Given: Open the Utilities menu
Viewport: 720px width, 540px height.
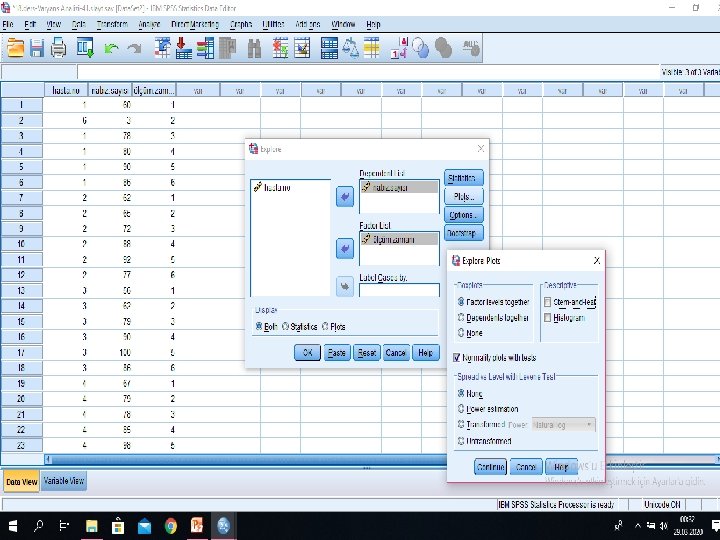Looking at the screenshot, I should tap(273, 24).
